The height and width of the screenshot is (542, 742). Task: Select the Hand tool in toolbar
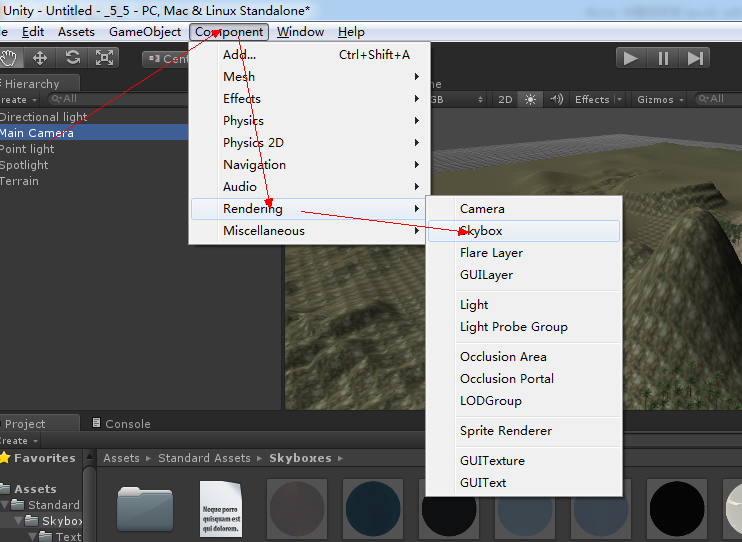point(9,58)
